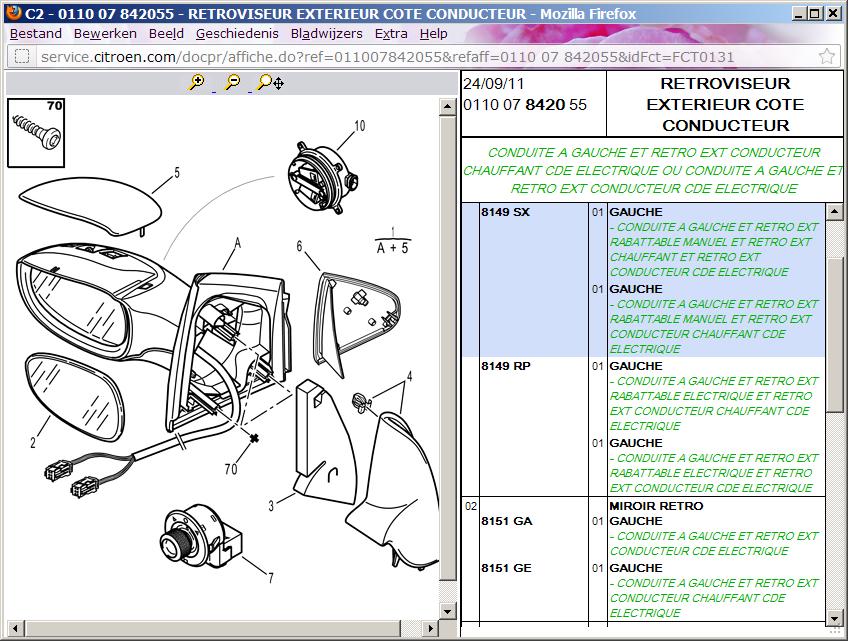Select part number 8149 SX

click(x=506, y=212)
